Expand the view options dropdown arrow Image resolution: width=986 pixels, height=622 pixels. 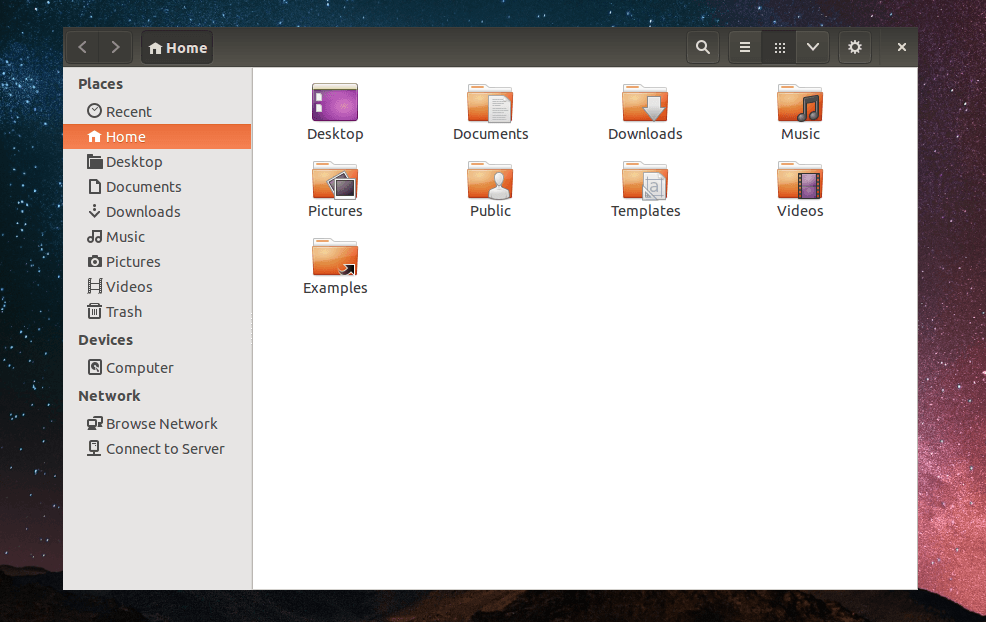[812, 47]
